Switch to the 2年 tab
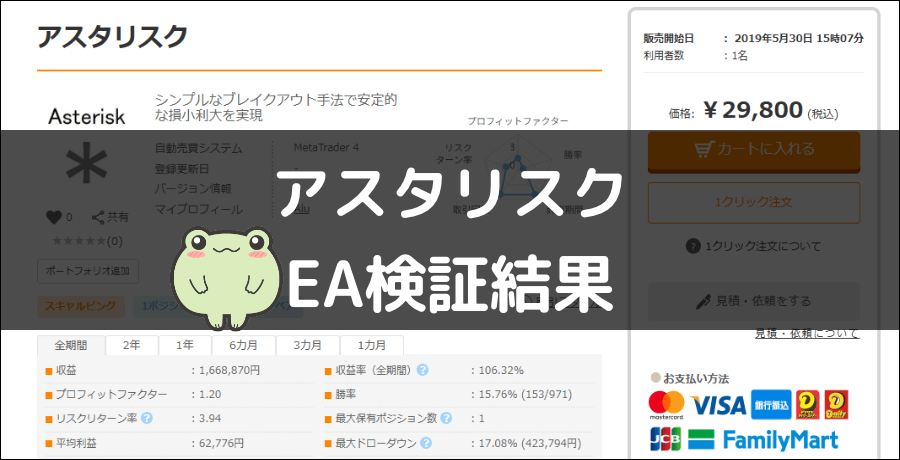This screenshot has width=900, height=460. (132, 345)
